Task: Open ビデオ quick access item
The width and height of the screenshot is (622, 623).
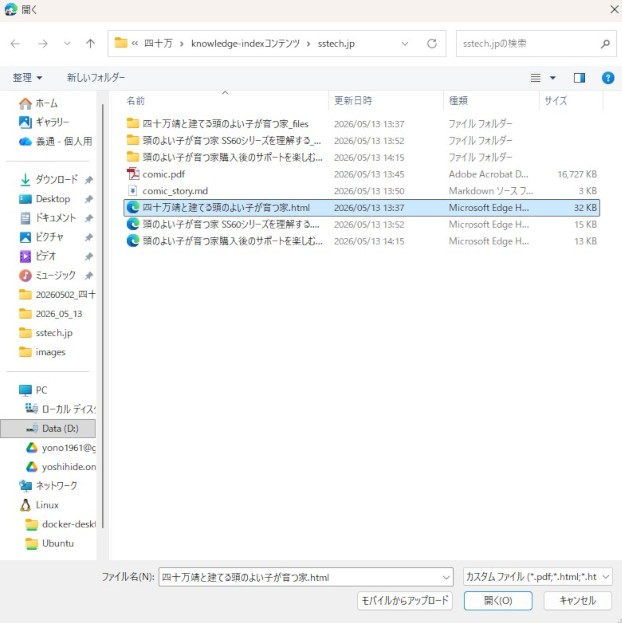Action: click(38, 256)
